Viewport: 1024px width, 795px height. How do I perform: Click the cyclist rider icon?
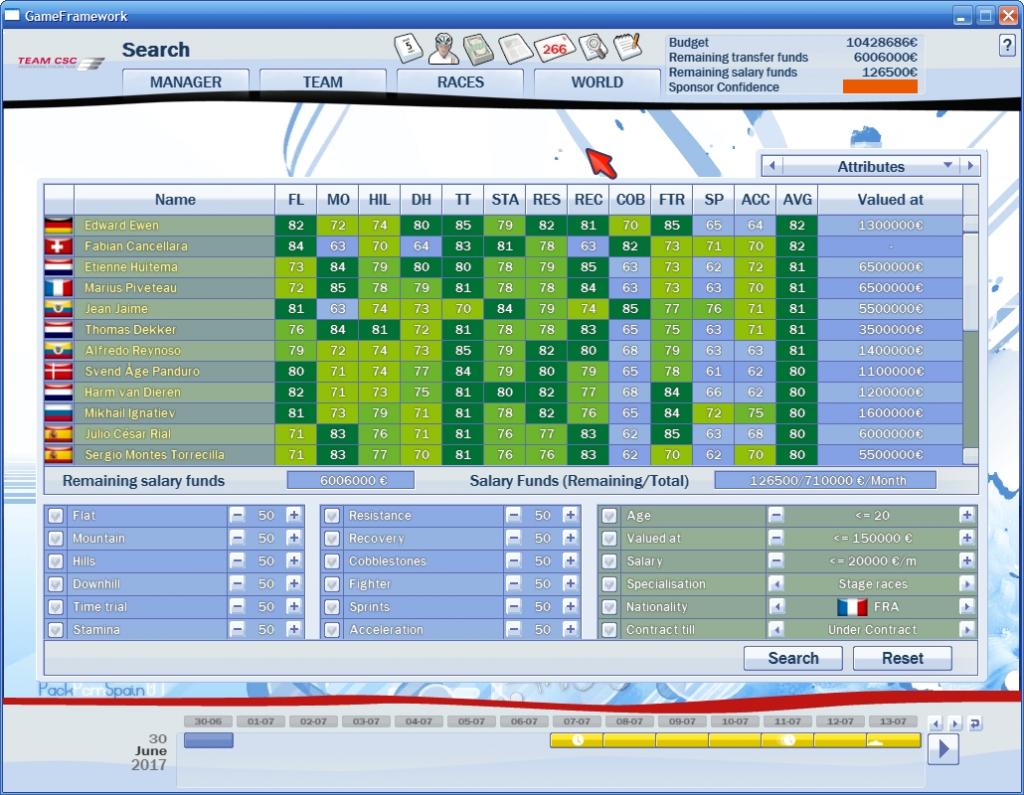[x=444, y=48]
